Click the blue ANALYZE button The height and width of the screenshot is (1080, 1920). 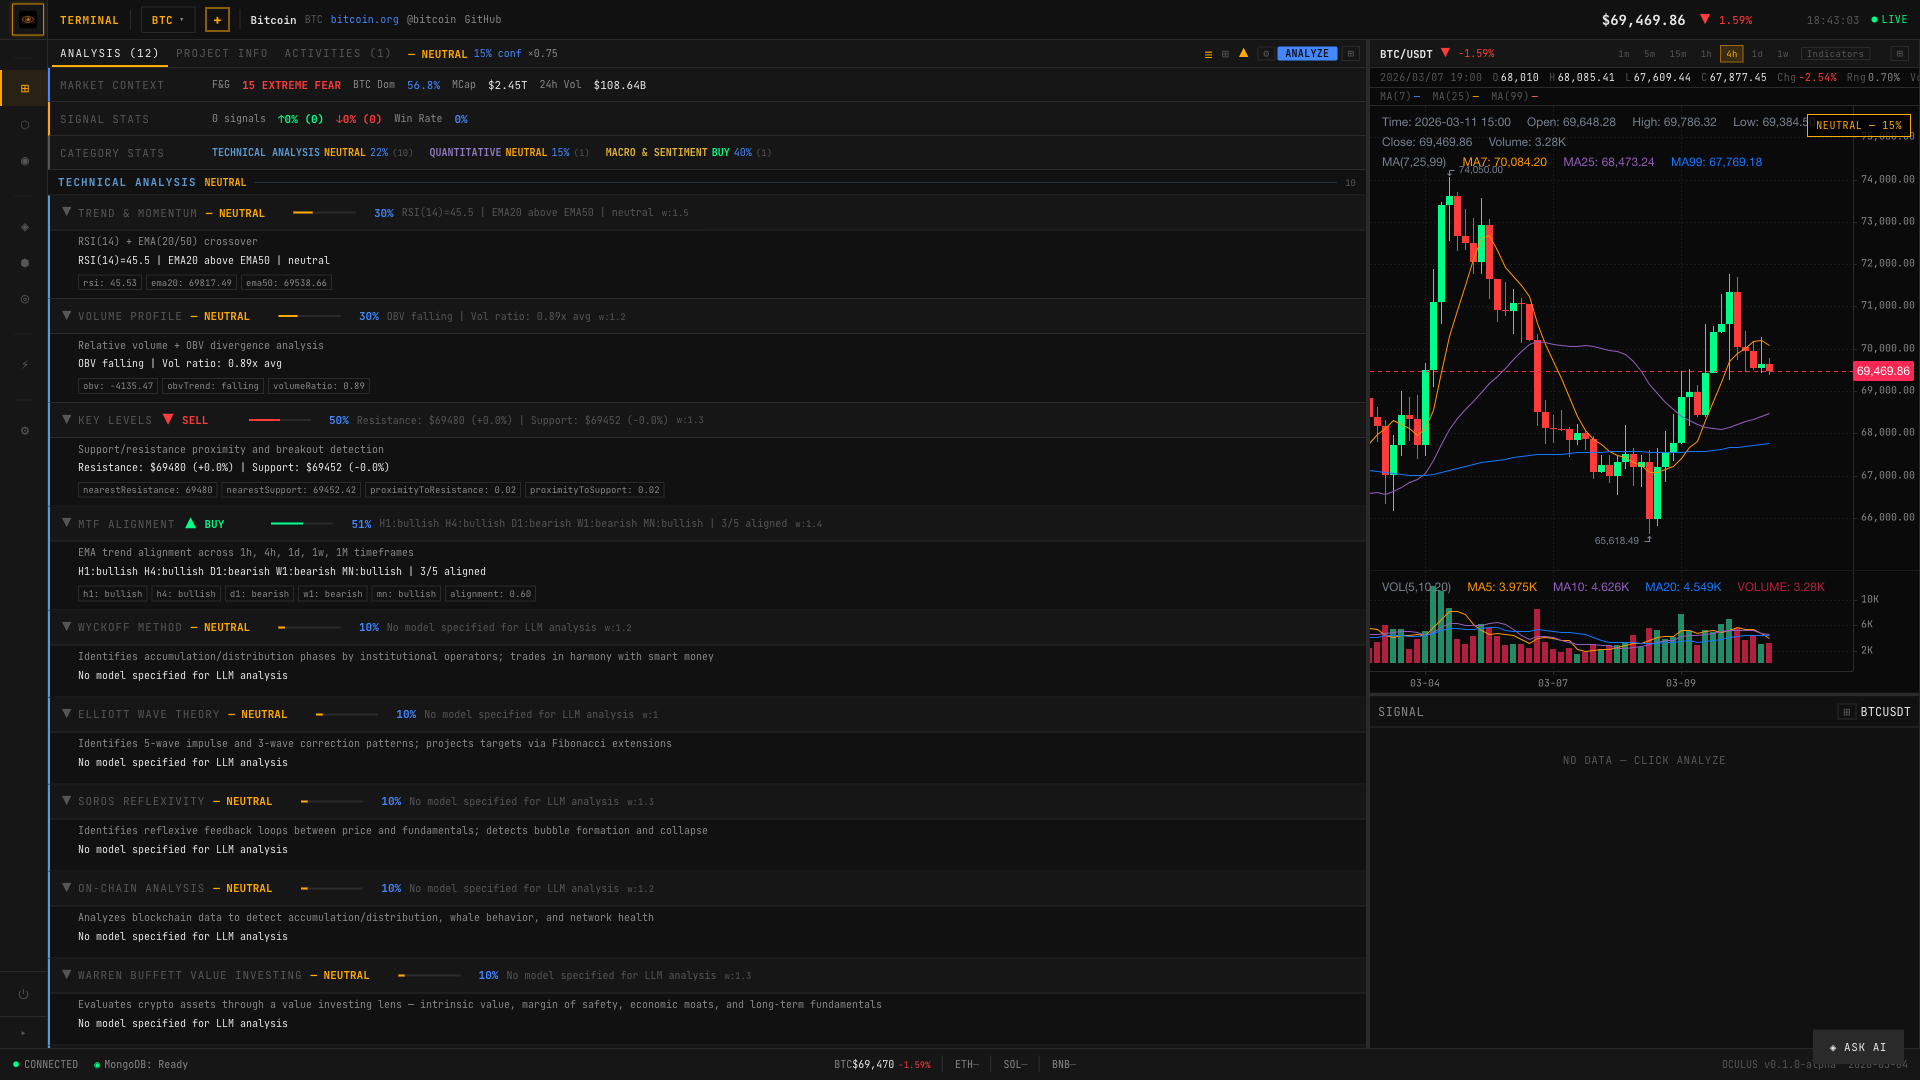click(x=1306, y=54)
